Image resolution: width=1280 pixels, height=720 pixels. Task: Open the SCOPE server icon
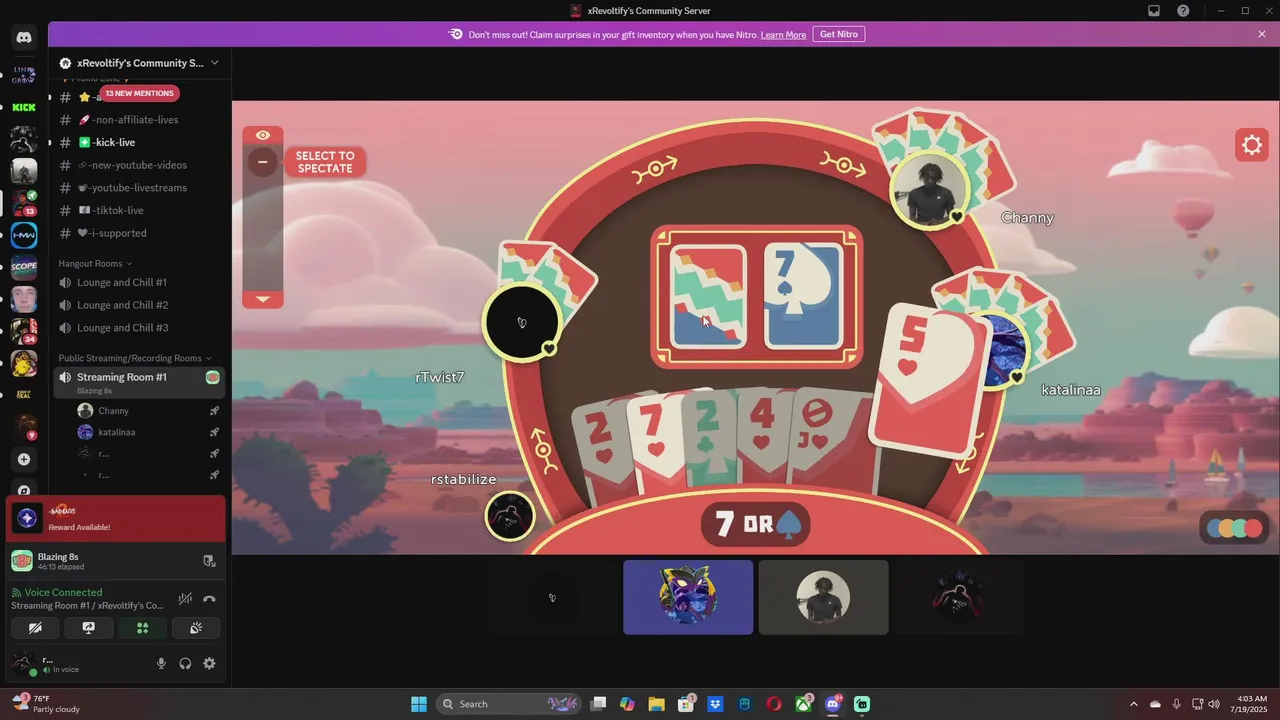tap(24, 267)
